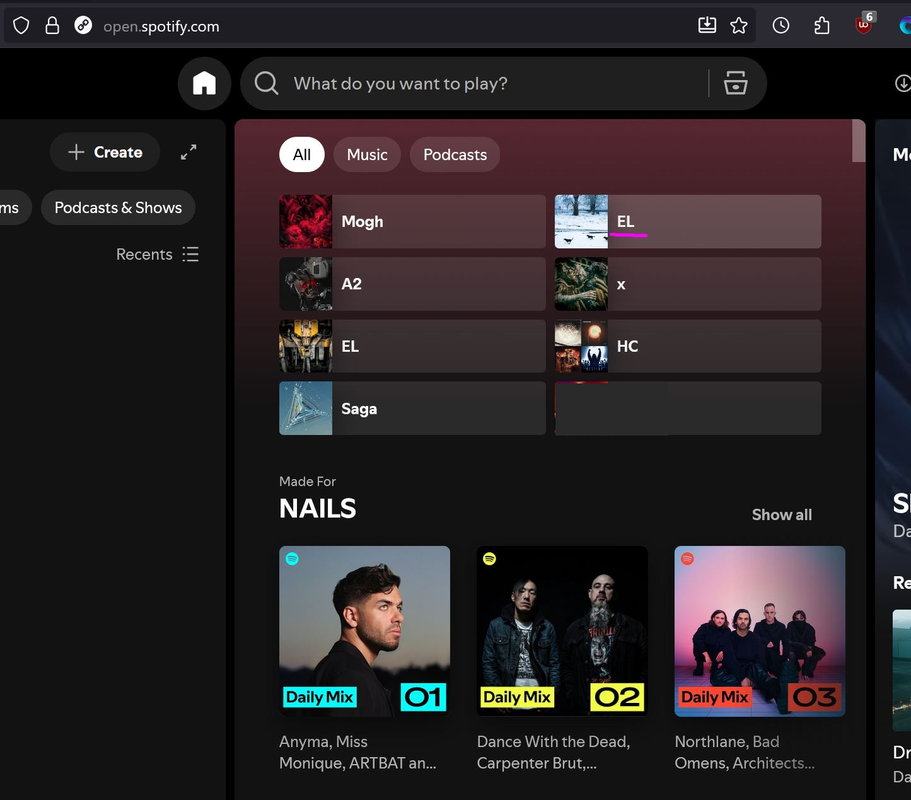The height and width of the screenshot is (800, 911).
Task: Click the main content vertical scrollbar
Action: (859, 141)
